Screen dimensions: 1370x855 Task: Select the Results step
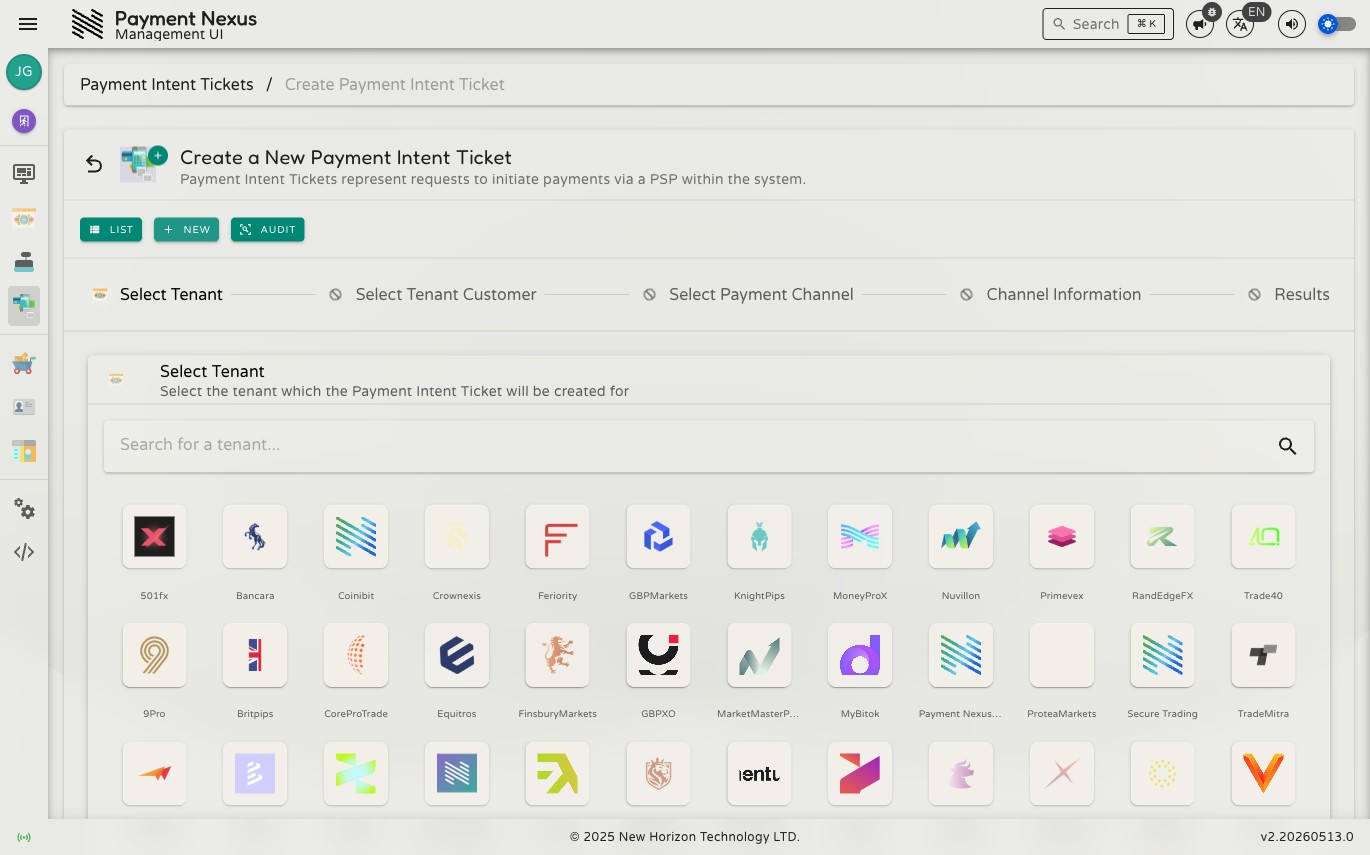[1288, 294]
